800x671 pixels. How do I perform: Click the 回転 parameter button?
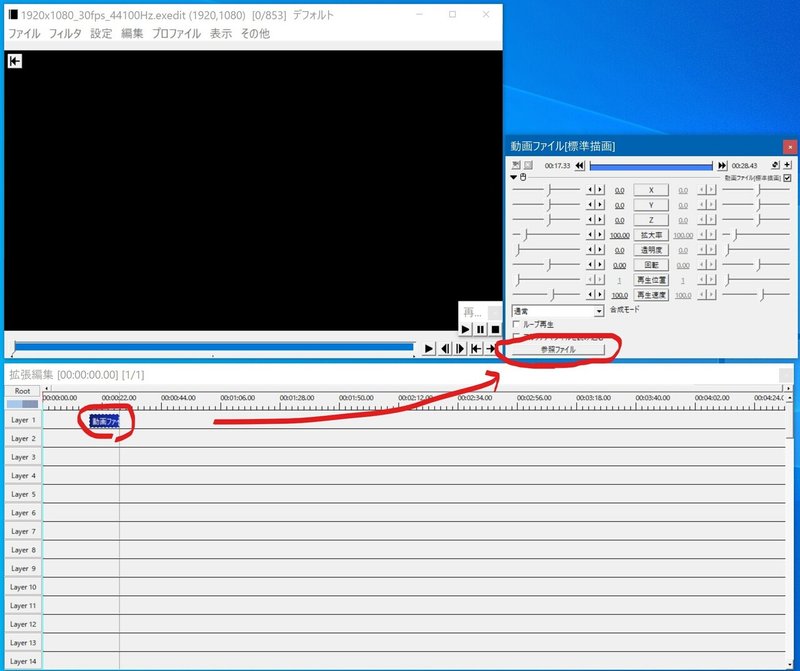pyautogui.click(x=651, y=265)
